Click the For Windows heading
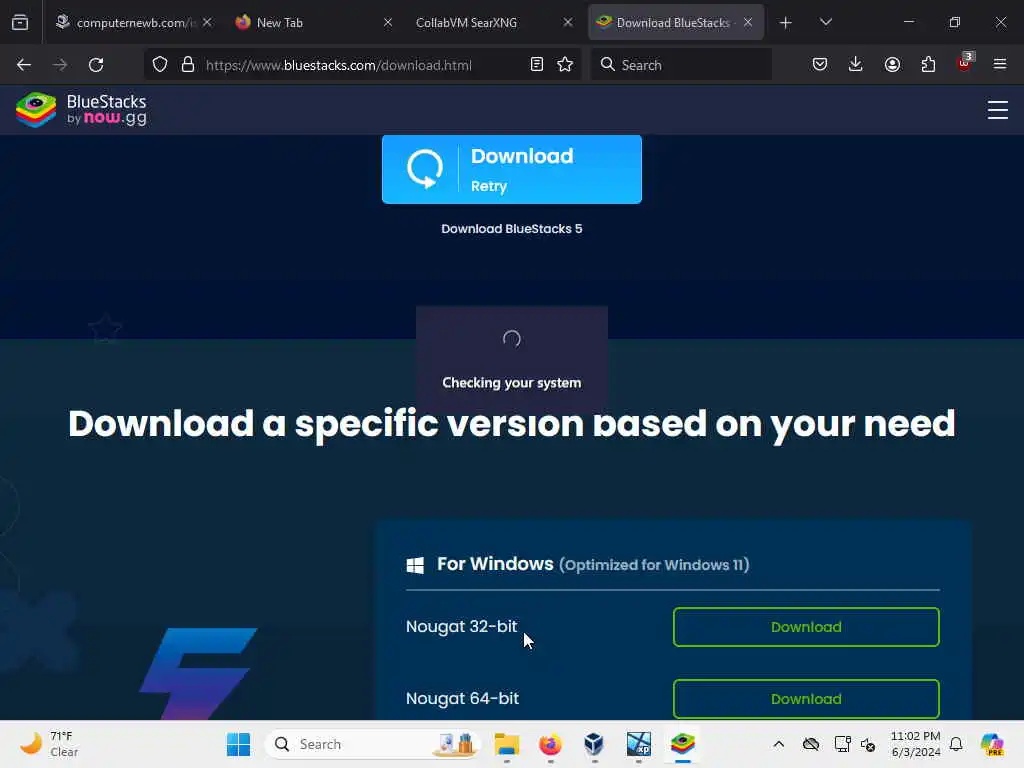The height and width of the screenshot is (768, 1024). [x=495, y=564]
